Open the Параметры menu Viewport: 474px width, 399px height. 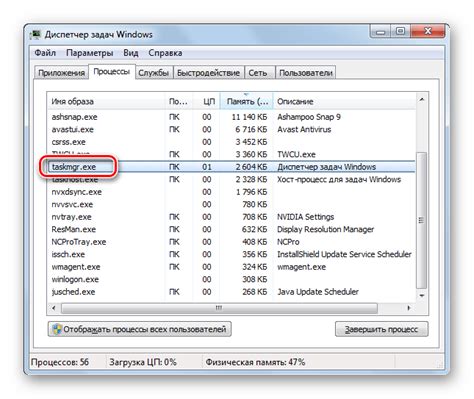(90, 53)
